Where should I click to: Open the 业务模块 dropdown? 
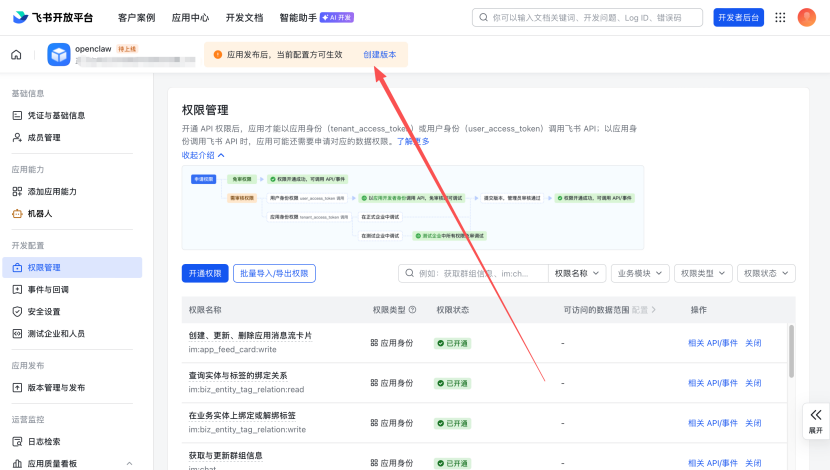click(639, 273)
